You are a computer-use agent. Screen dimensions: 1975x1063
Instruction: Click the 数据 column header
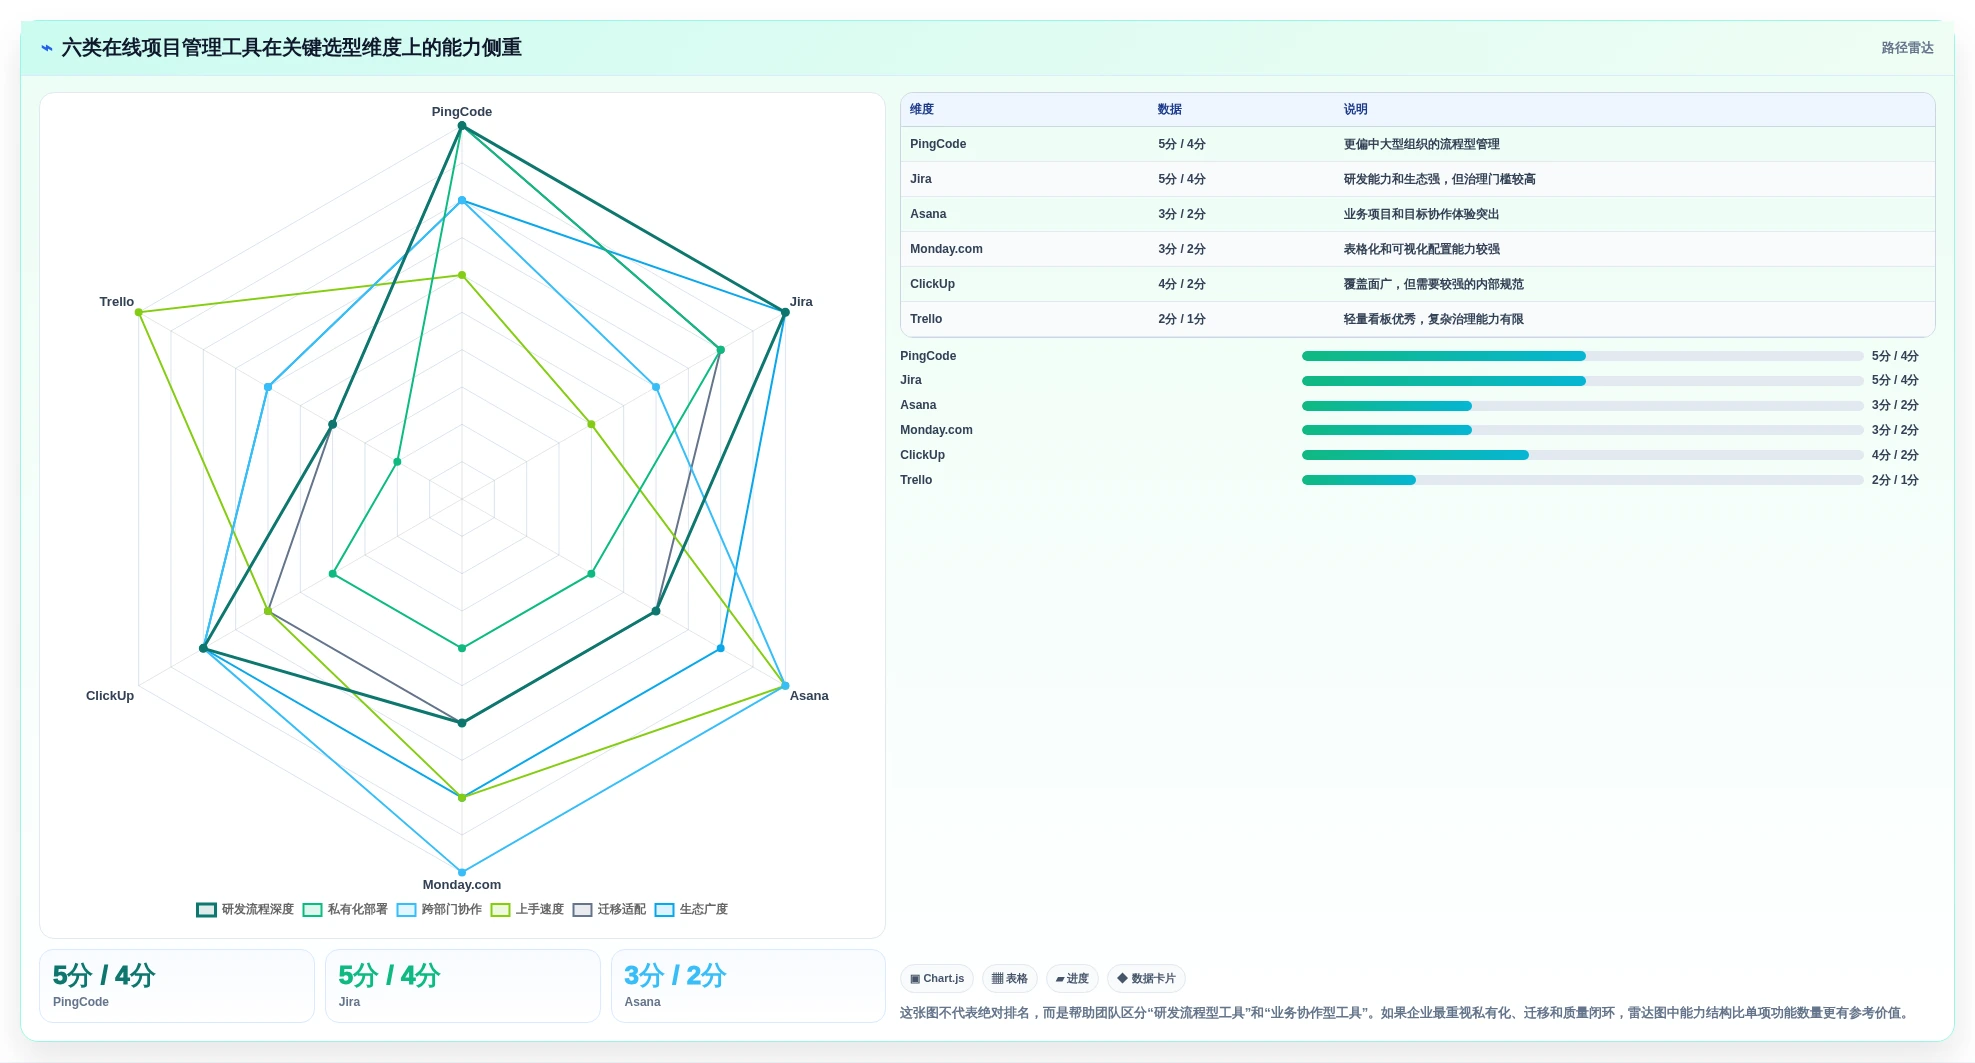[x=1170, y=110]
